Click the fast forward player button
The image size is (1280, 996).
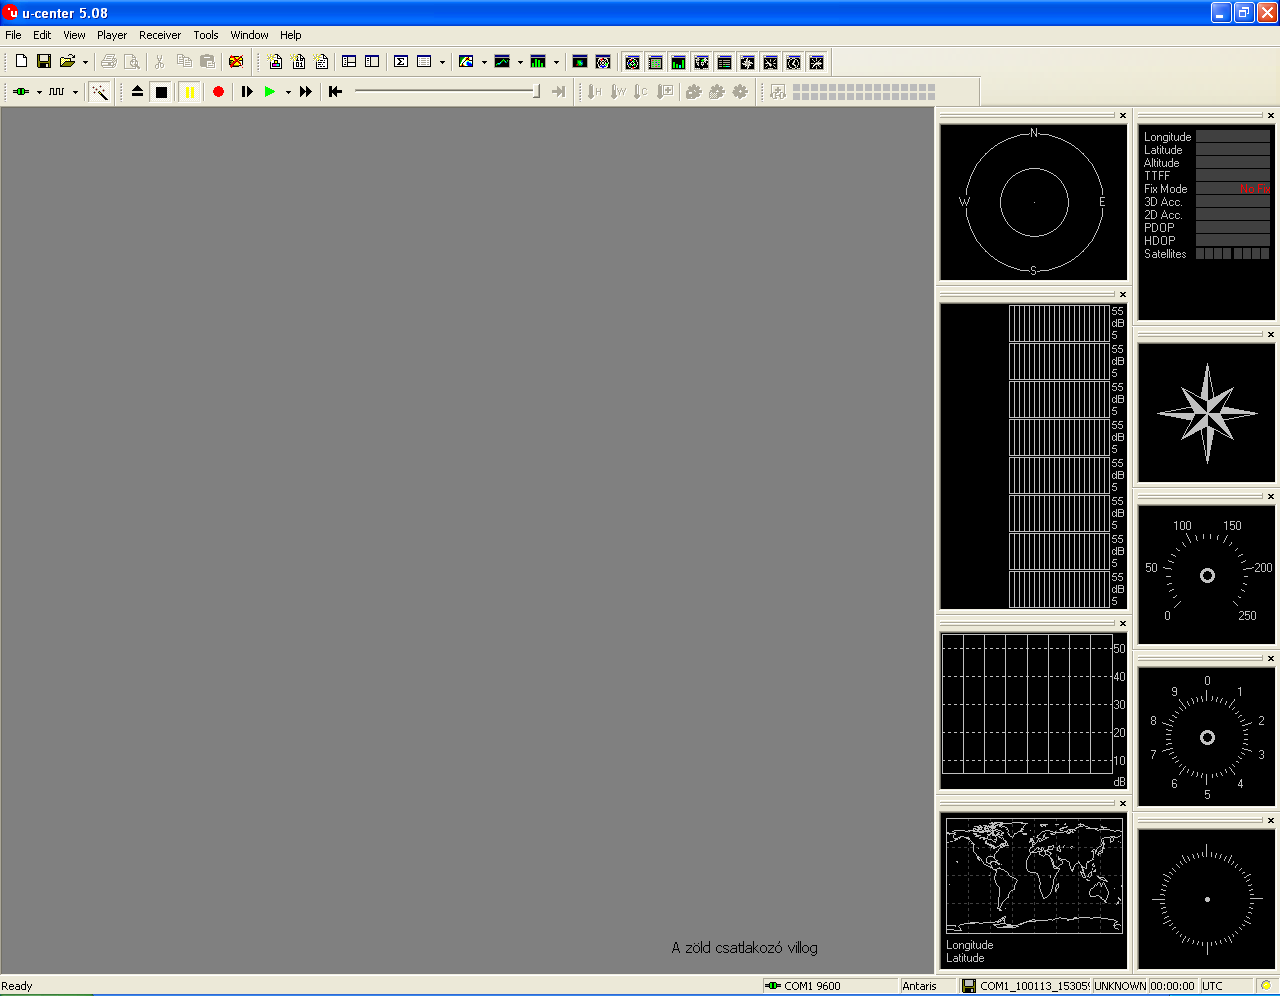306,92
